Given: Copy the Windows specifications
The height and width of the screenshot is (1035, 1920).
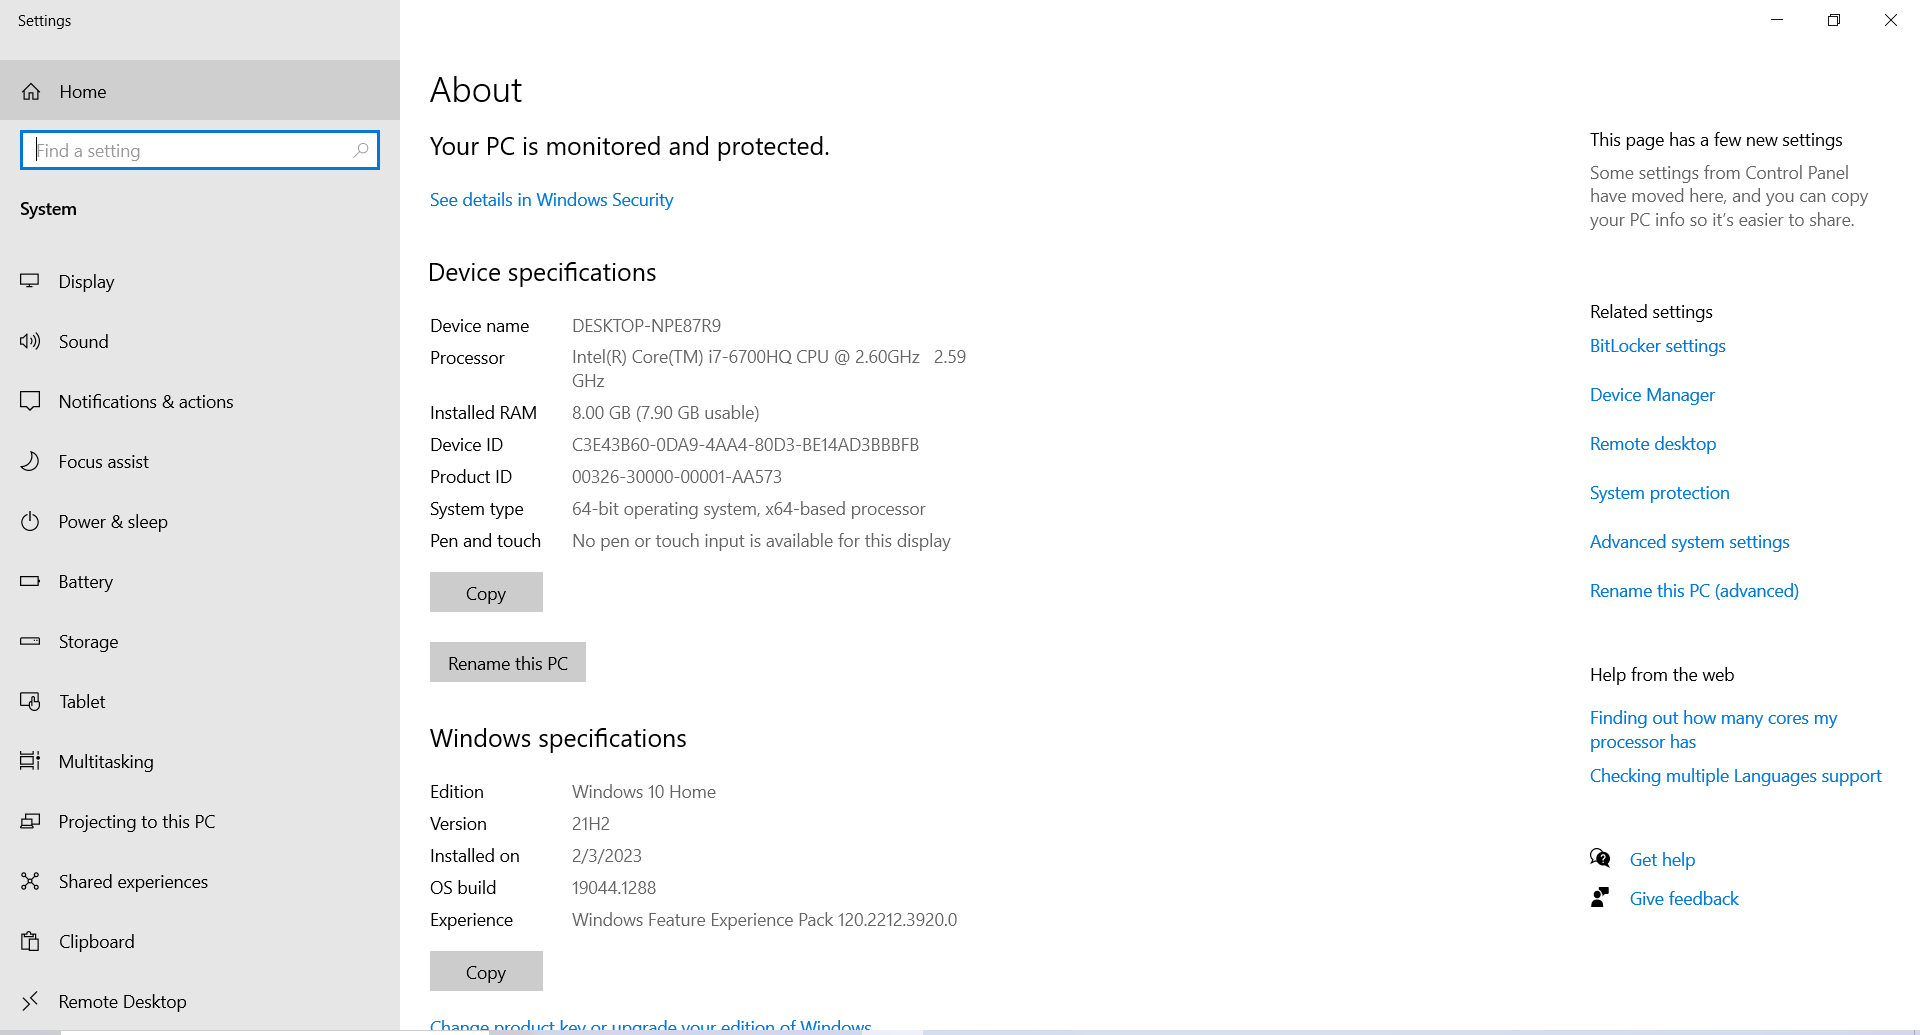Looking at the screenshot, I should (x=486, y=972).
